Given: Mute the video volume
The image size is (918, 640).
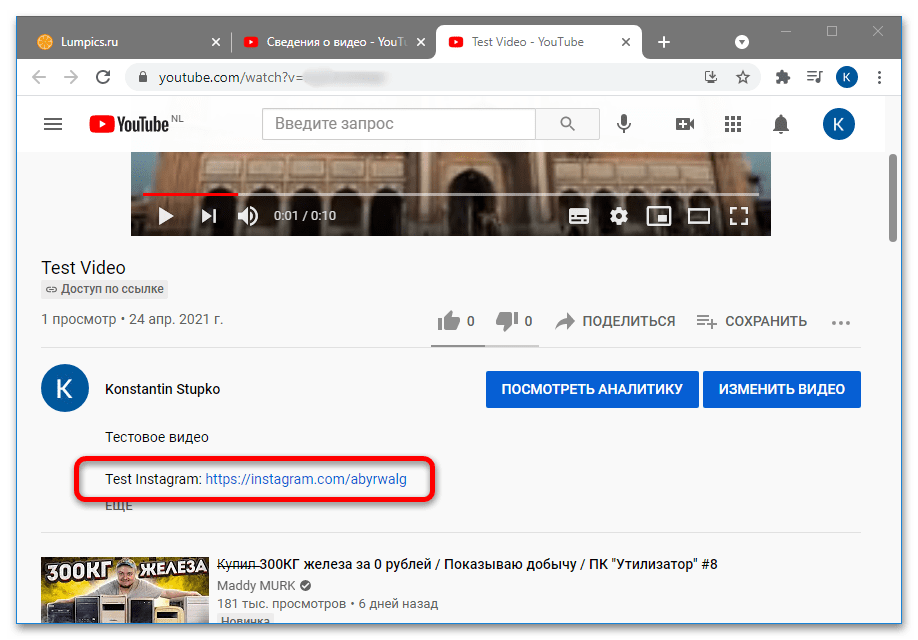Looking at the screenshot, I should (248, 216).
